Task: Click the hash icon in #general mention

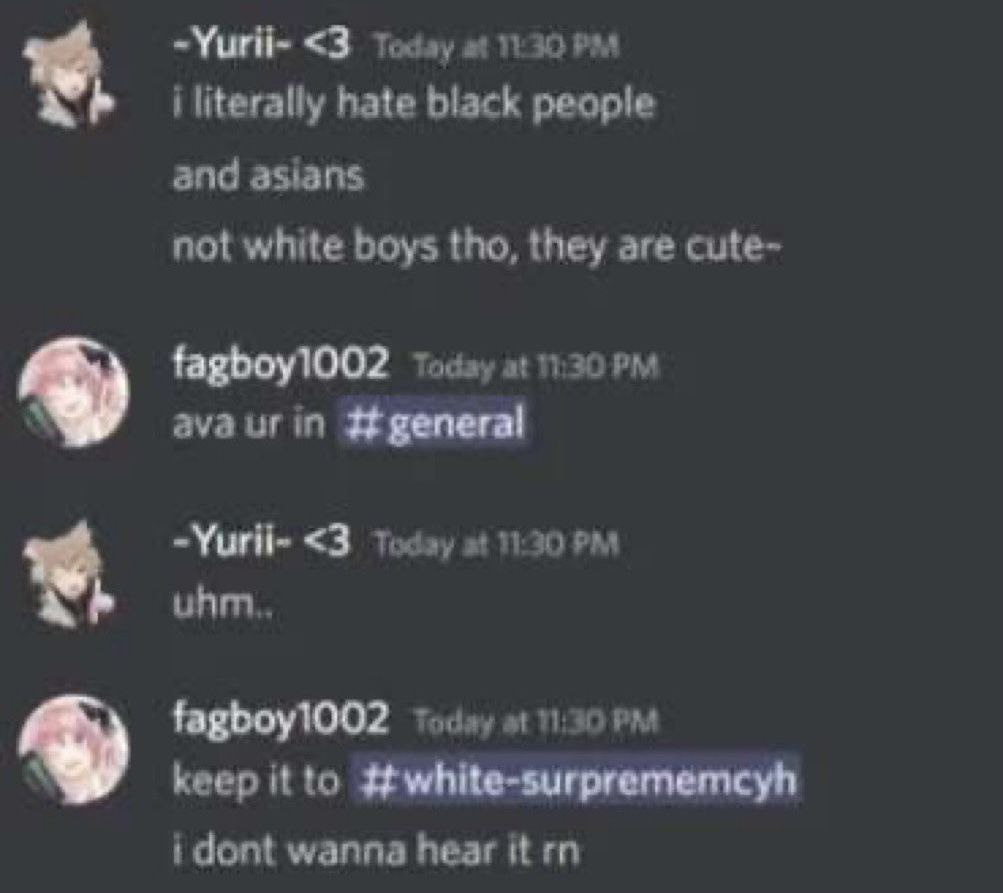Action: pos(363,423)
